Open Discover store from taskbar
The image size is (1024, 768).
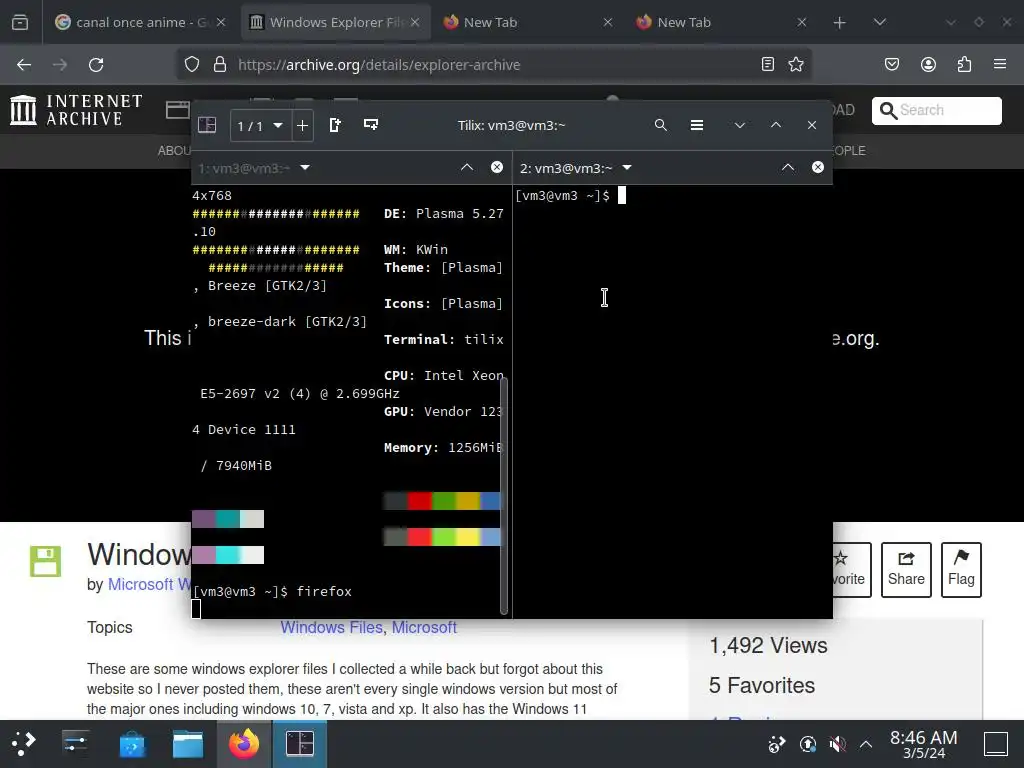pos(133,744)
